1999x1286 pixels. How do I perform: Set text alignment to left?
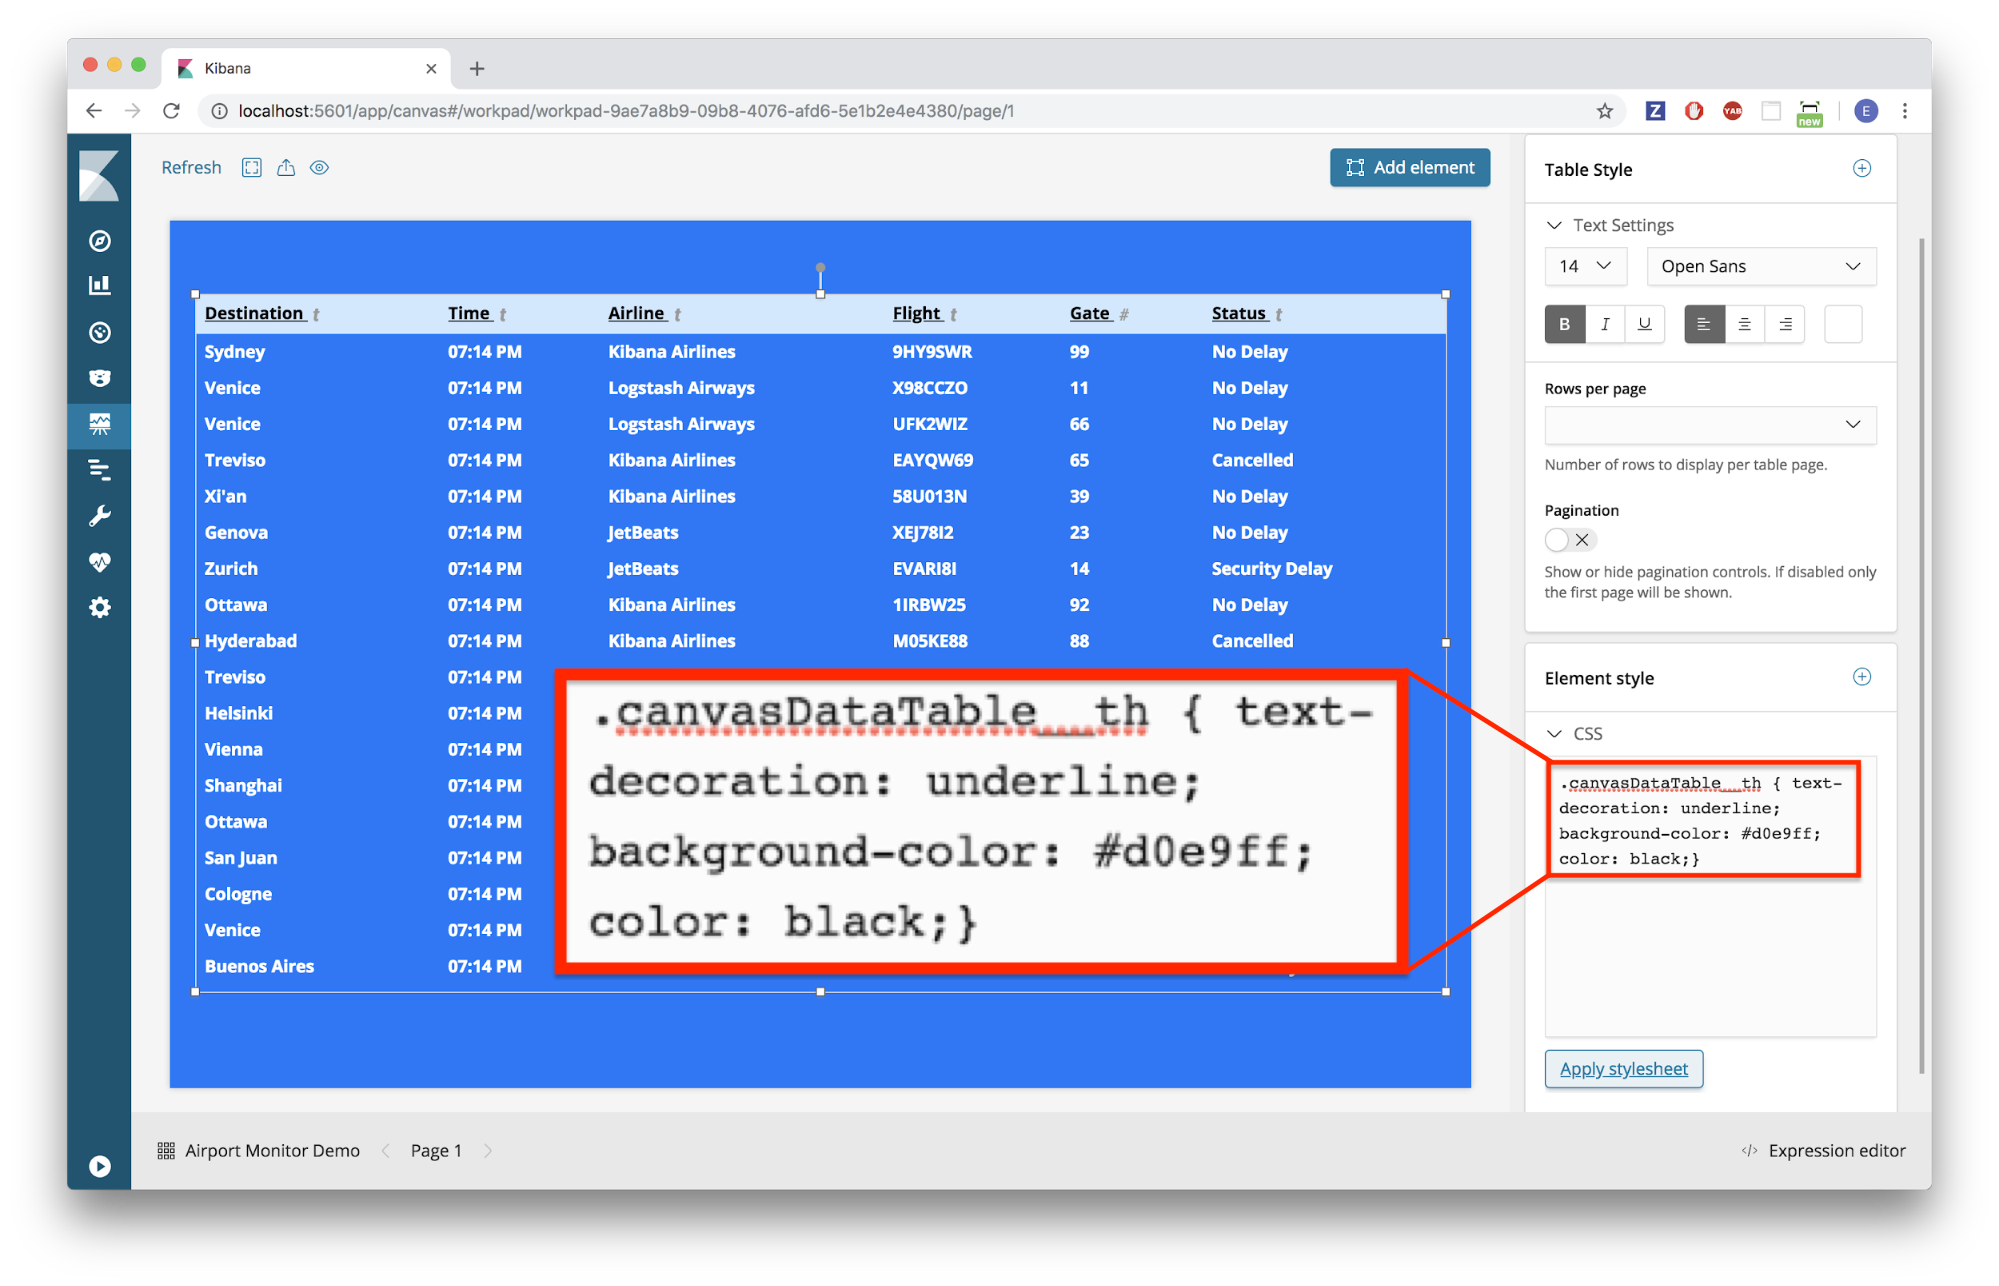pyautogui.click(x=1704, y=324)
